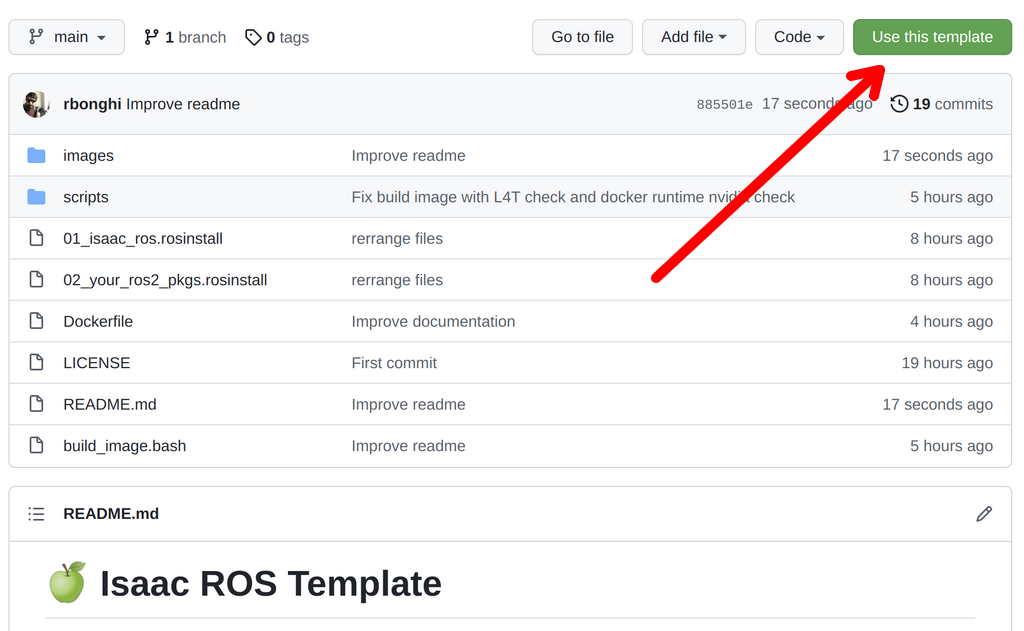Image resolution: width=1024 pixels, height=631 pixels.
Task: Click the Isaac ROS Template heading
Action: click(270, 583)
